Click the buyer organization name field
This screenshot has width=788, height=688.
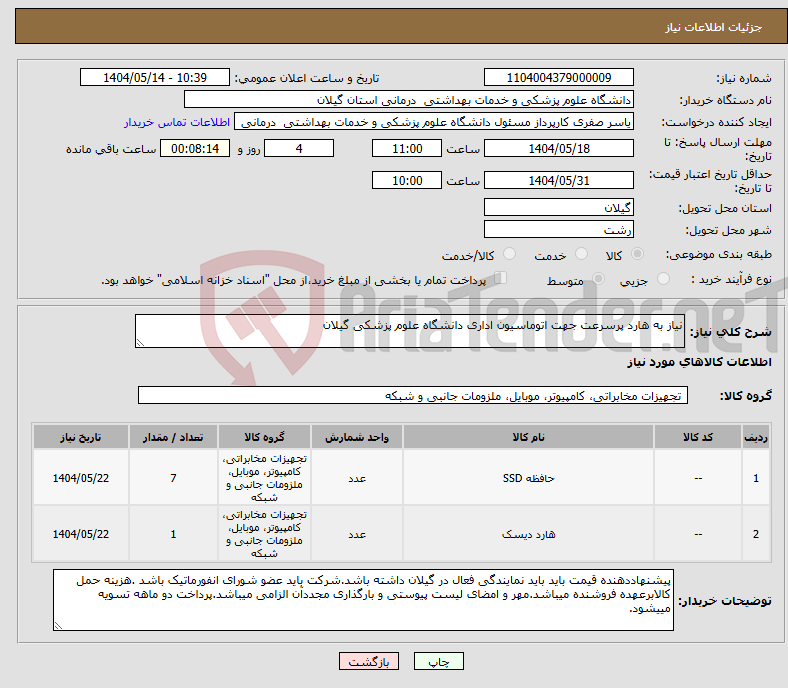[409, 100]
